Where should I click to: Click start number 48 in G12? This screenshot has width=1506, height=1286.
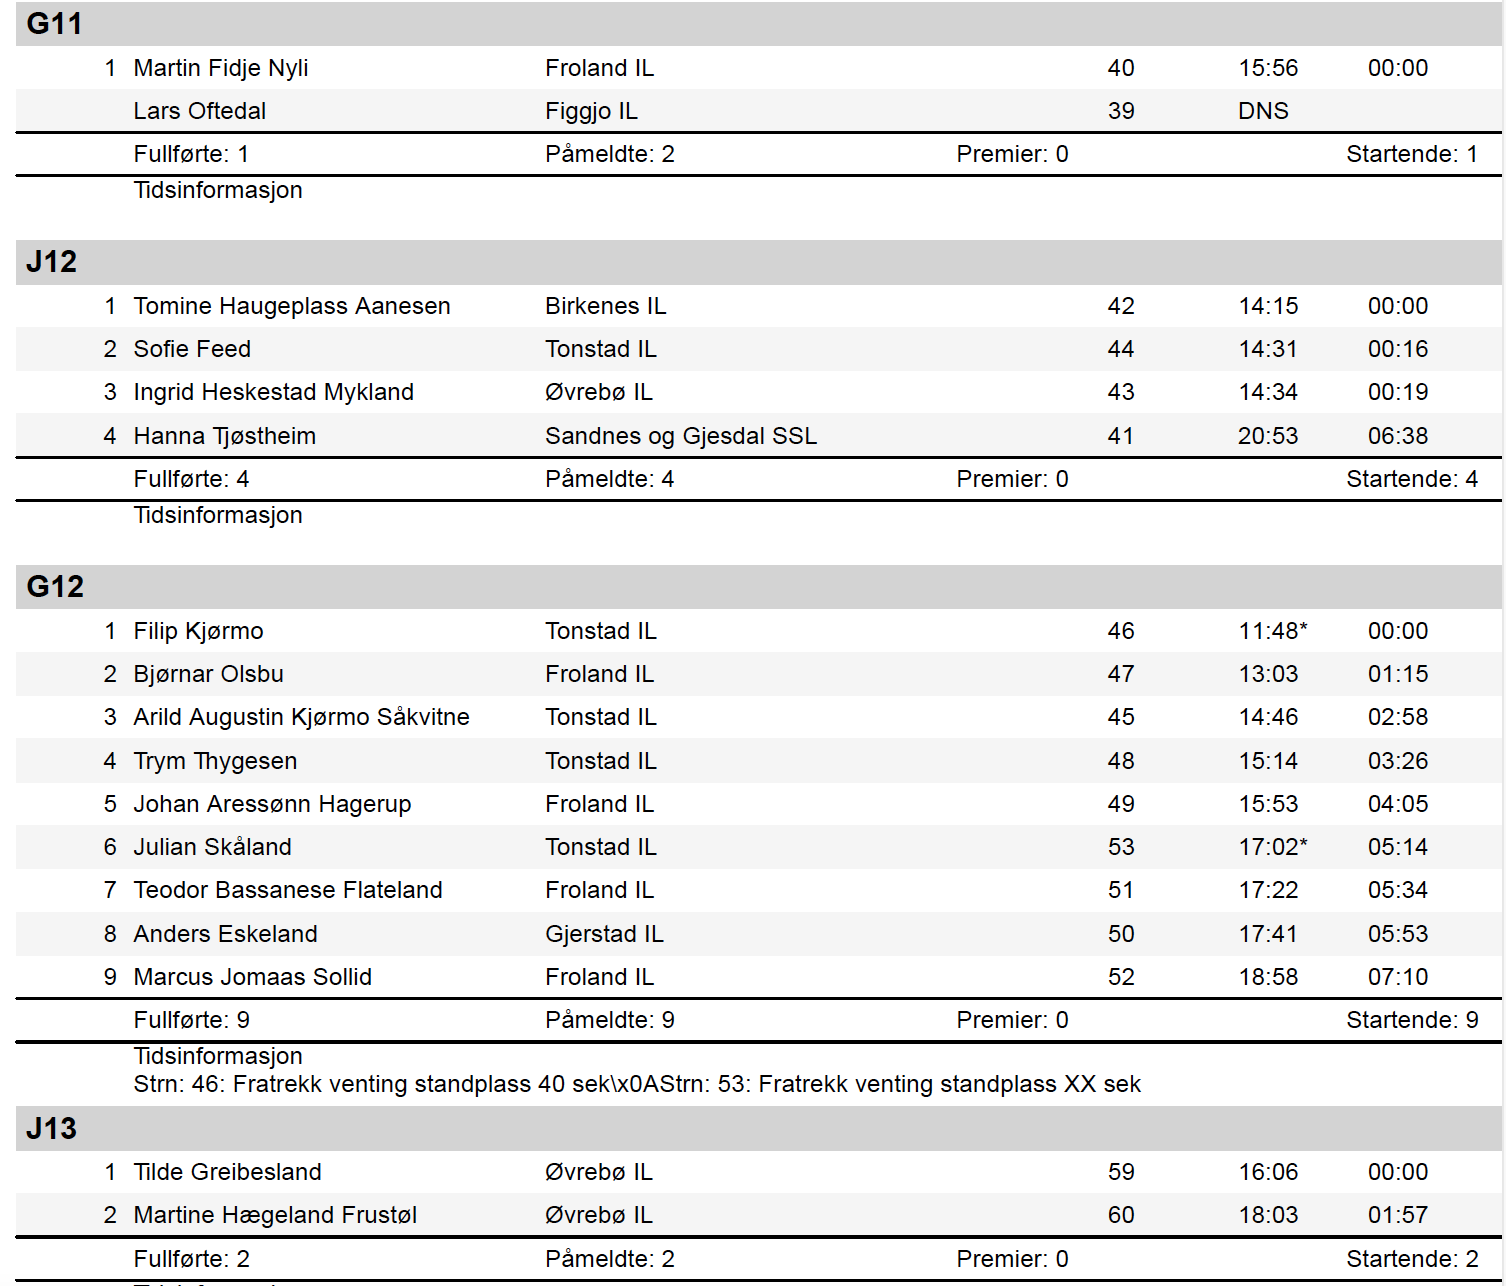(1121, 761)
